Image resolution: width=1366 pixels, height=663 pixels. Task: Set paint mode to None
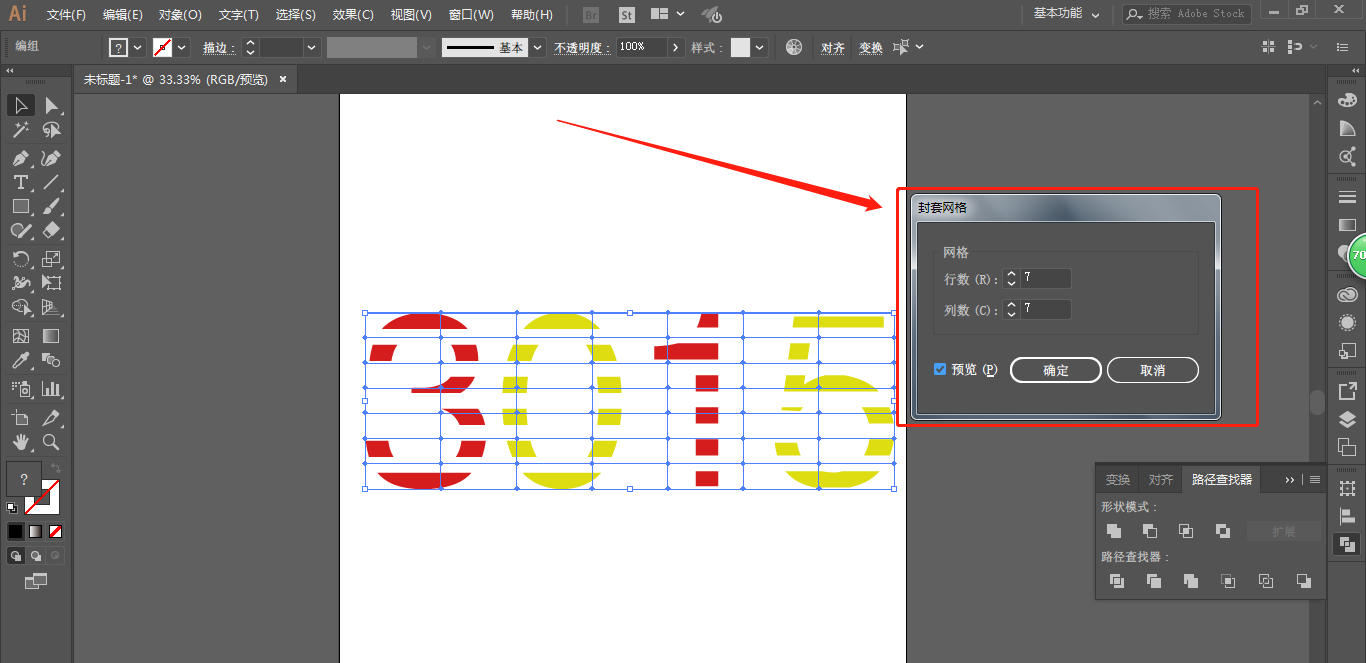point(56,531)
